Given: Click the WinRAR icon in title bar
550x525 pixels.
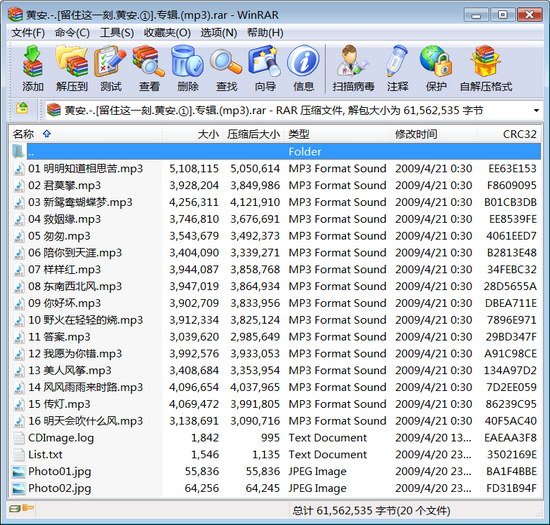Looking at the screenshot, I should pos(15,14).
